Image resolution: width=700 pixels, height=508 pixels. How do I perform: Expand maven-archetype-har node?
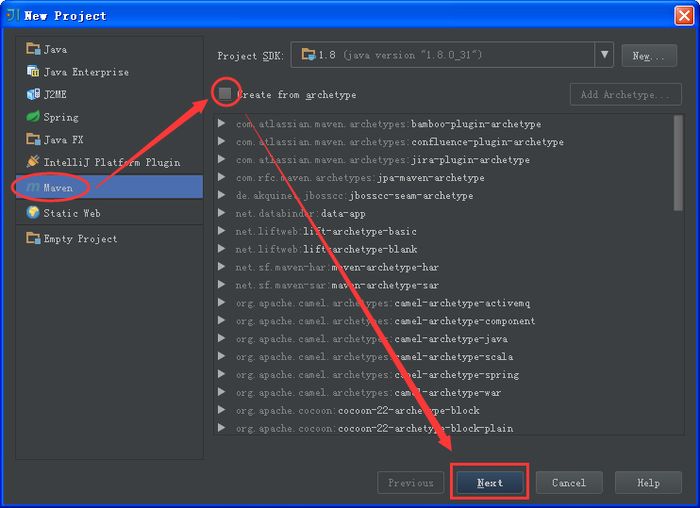click(221, 266)
